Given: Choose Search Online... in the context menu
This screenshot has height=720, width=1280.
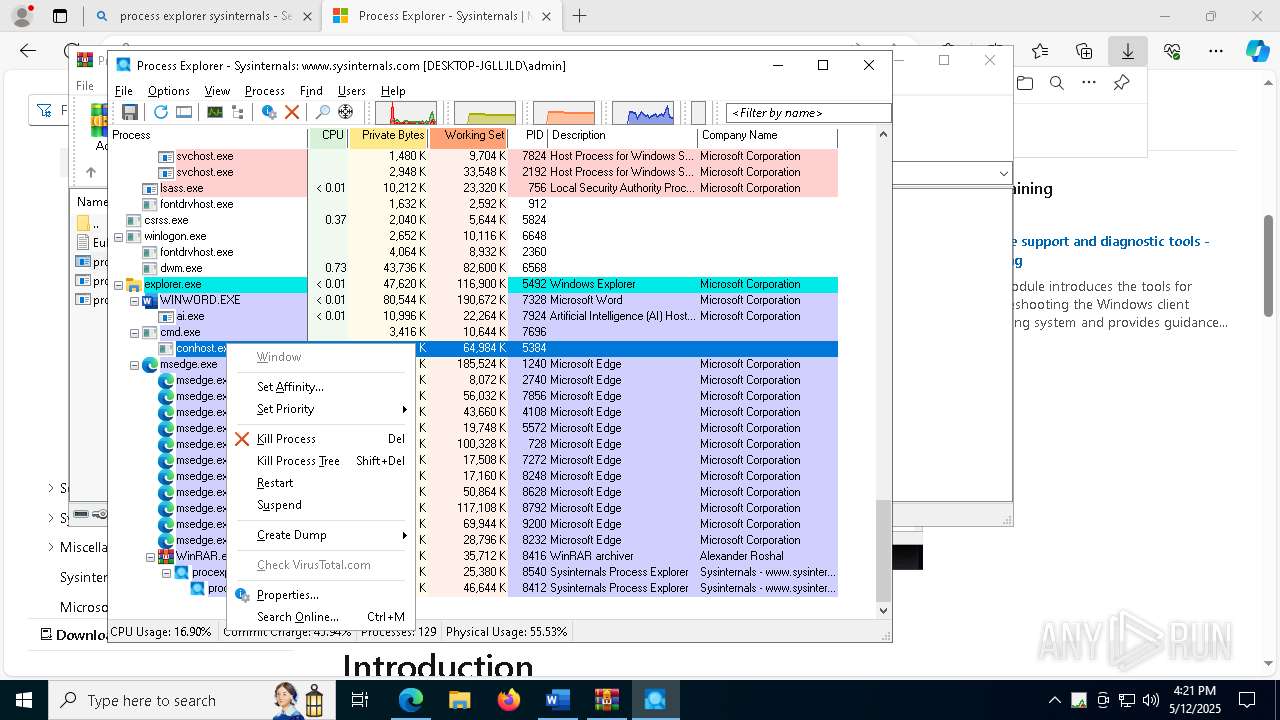Looking at the screenshot, I should (x=320, y=617).
